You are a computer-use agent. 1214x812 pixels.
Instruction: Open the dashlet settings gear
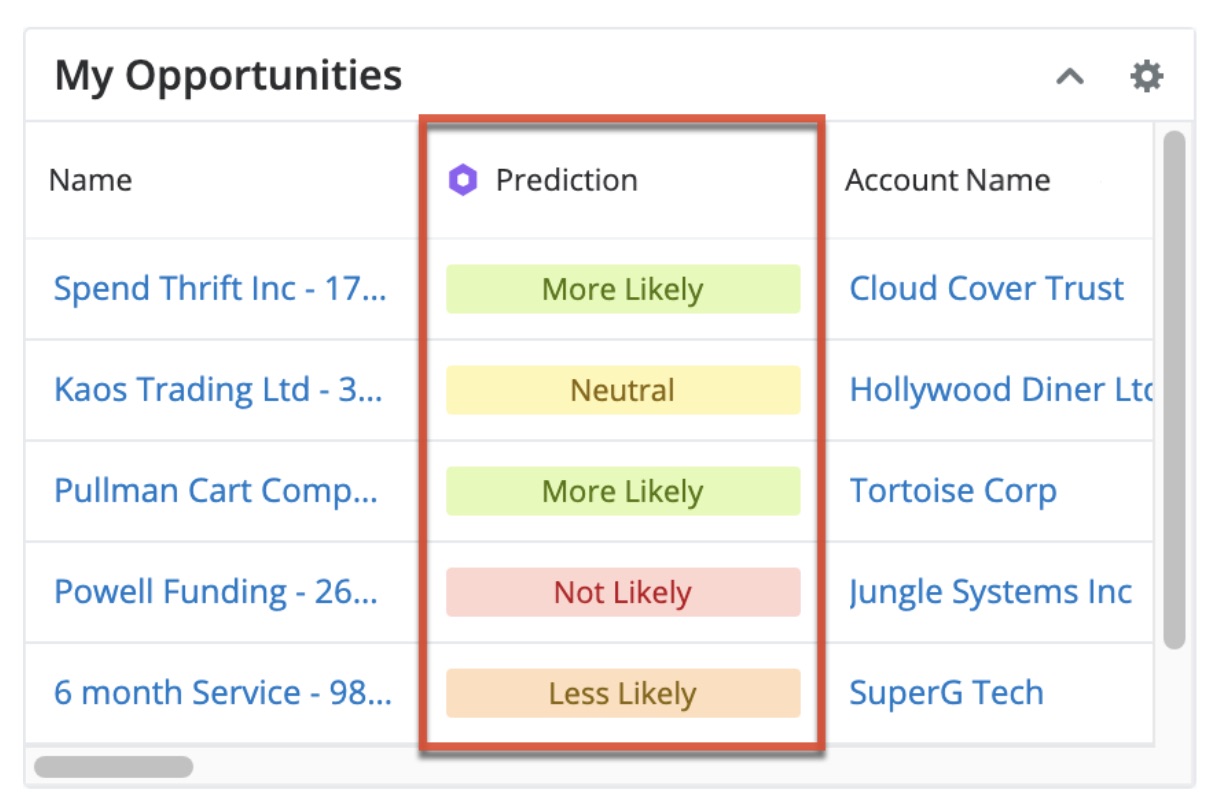click(x=1146, y=76)
